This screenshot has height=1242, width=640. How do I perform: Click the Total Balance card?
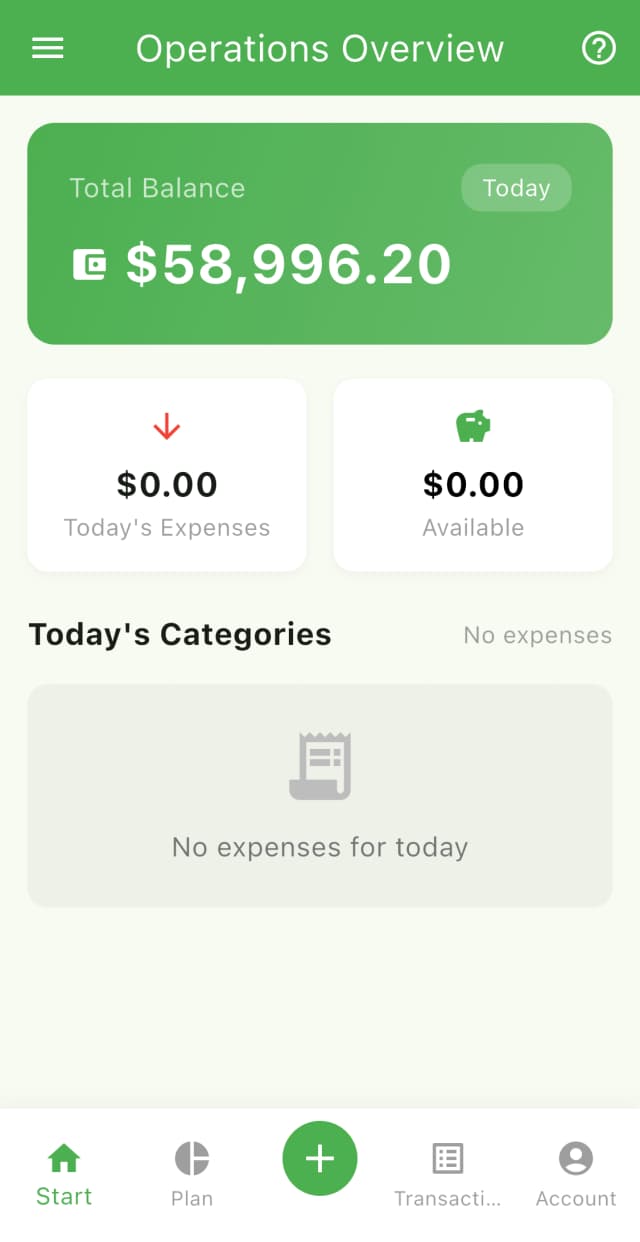pos(319,233)
